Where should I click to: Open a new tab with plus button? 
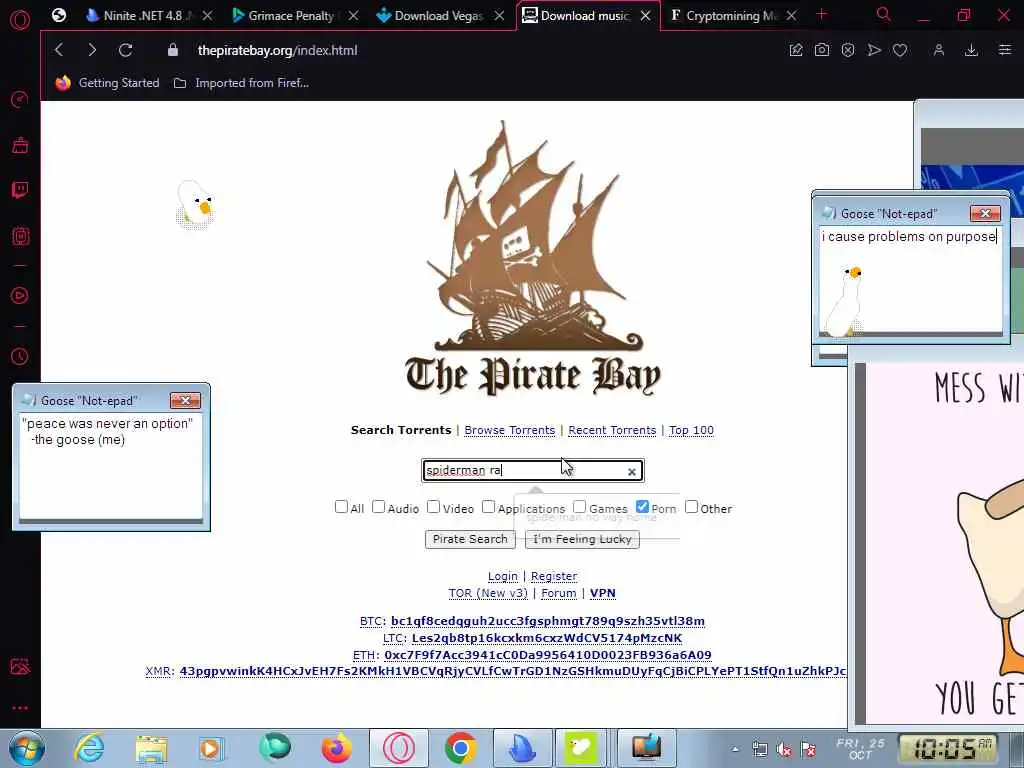coord(822,14)
